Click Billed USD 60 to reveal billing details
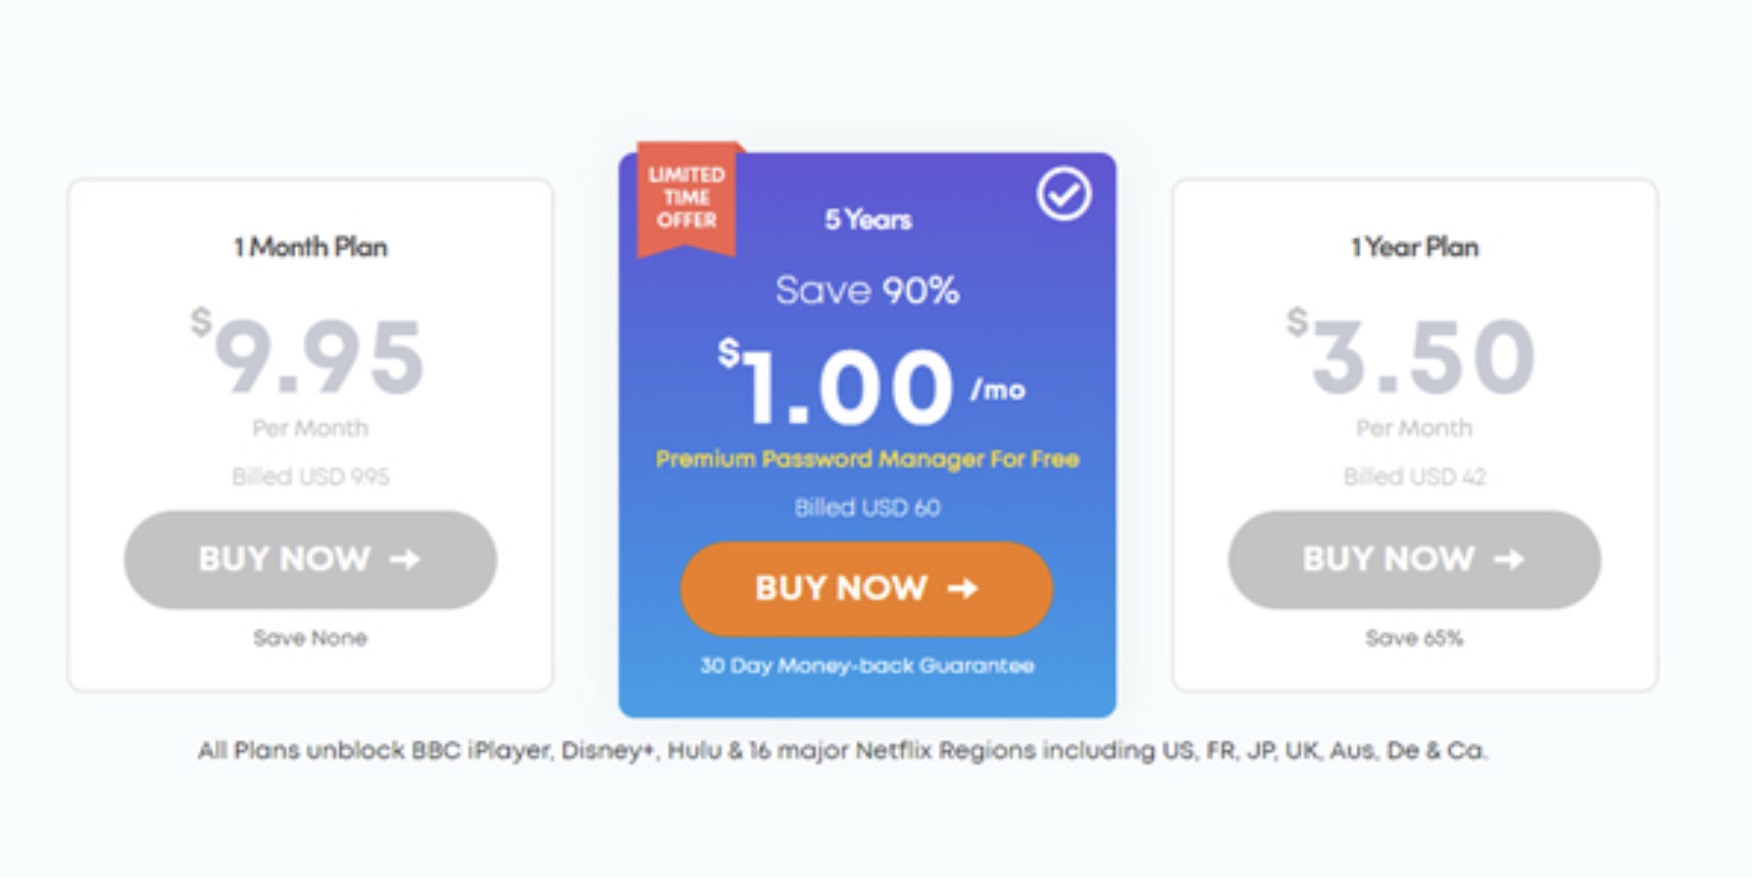1752x878 pixels. tap(866, 507)
